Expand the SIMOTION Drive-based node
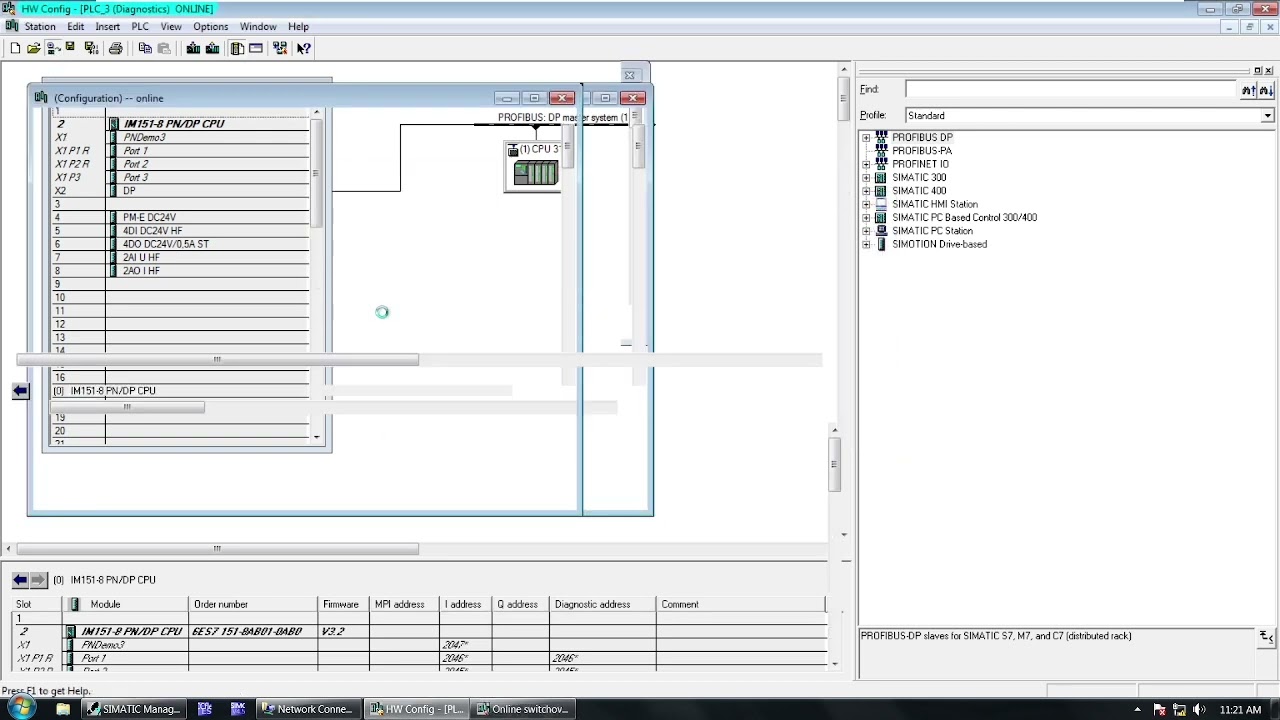This screenshot has height=720, width=1280. pyautogui.click(x=866, y=244)
